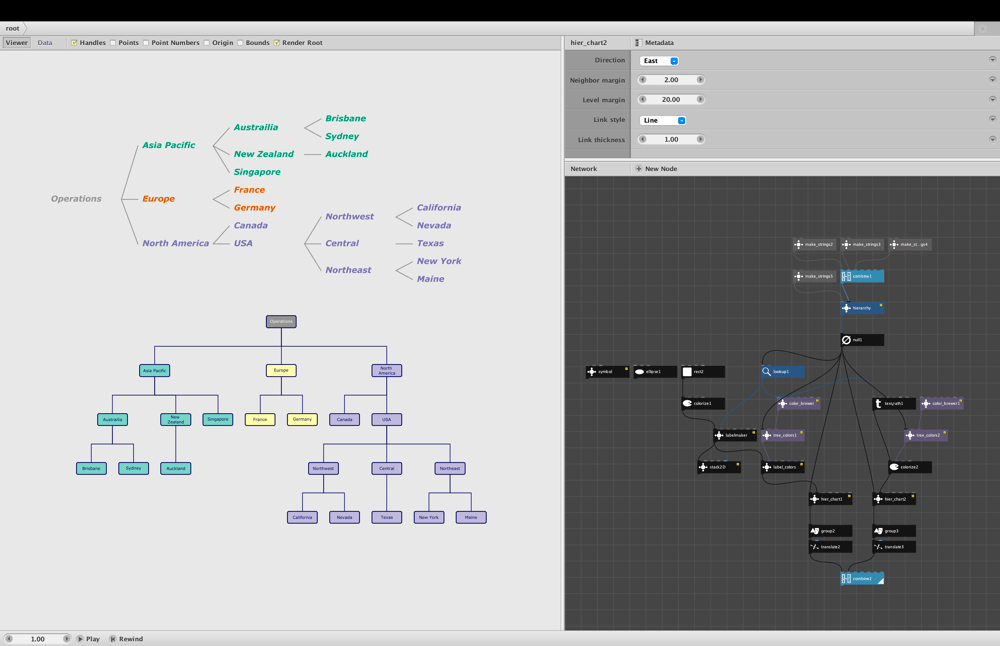
Task: Enable the Points checkbox
Action: (x=113, y=43)
